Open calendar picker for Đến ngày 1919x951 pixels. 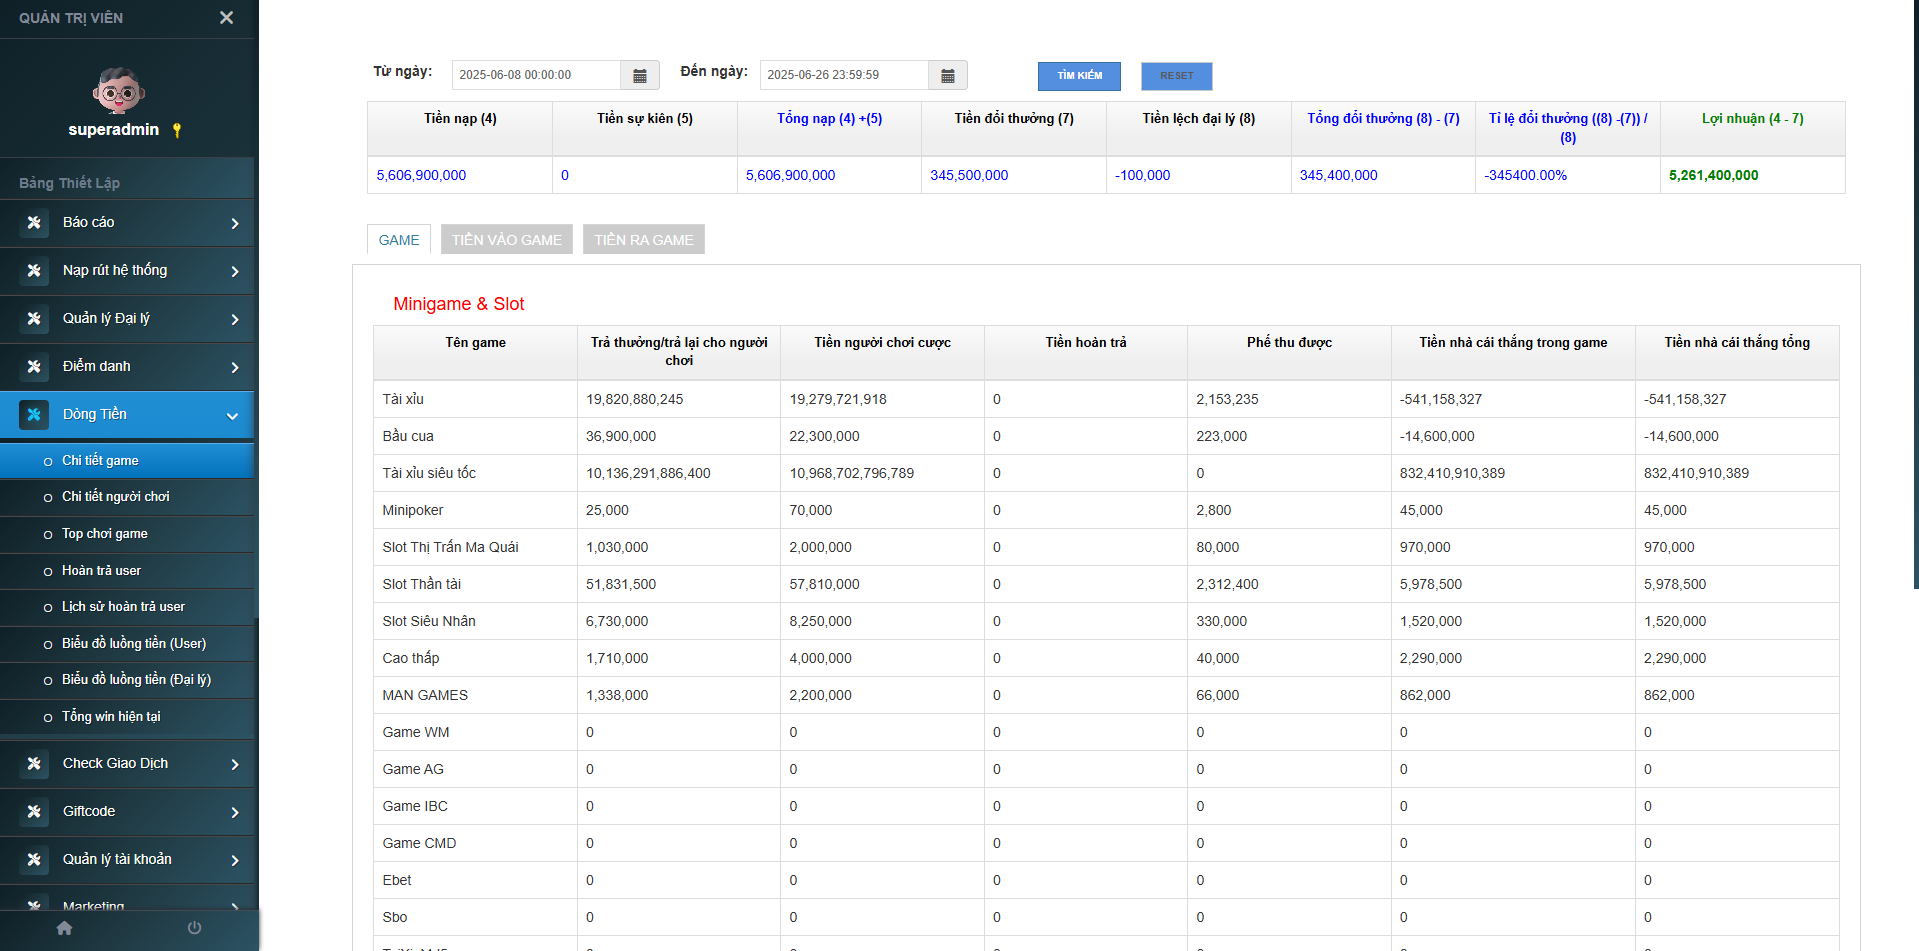point(948,76)
